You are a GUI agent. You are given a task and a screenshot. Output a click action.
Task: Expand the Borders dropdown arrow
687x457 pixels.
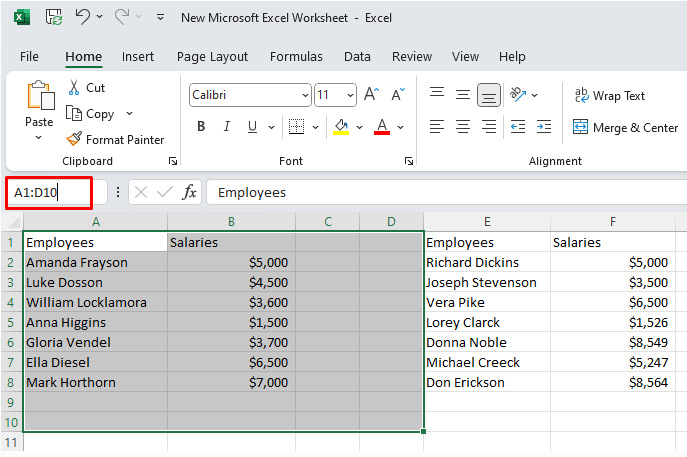(x=315, y=127)
